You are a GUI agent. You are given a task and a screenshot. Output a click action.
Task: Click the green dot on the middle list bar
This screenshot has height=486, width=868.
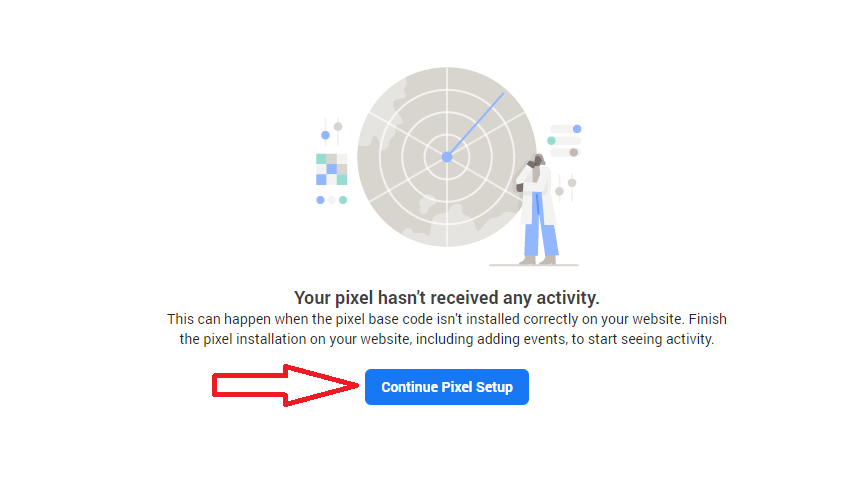[x=551, y=140]
